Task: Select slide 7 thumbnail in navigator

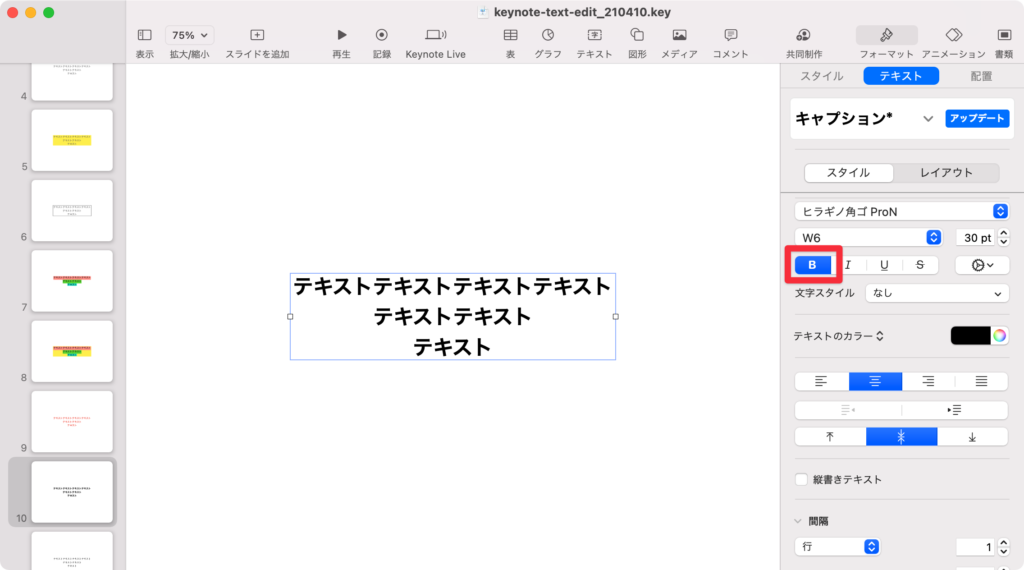Action: point(72,281)
